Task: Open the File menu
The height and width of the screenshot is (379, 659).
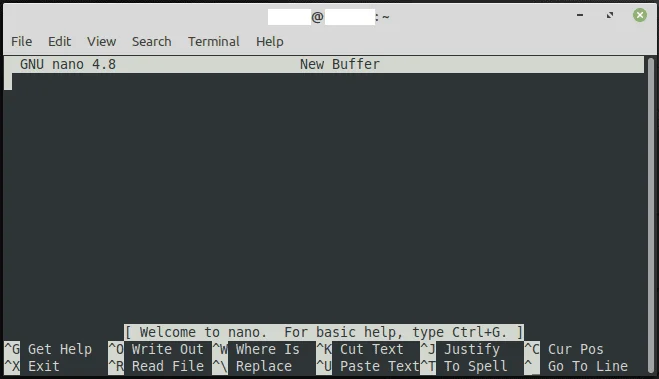Action: tap(21, 42)
